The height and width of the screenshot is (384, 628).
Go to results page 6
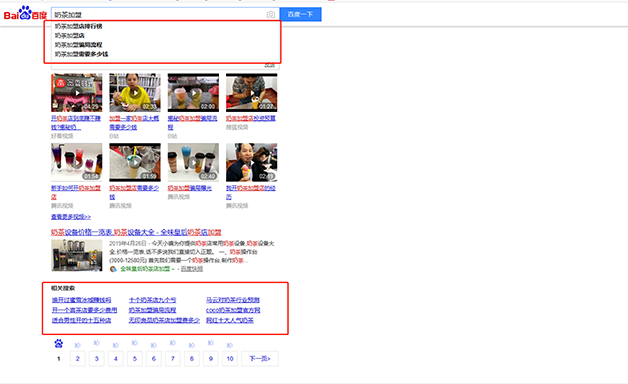click(153, 358)
